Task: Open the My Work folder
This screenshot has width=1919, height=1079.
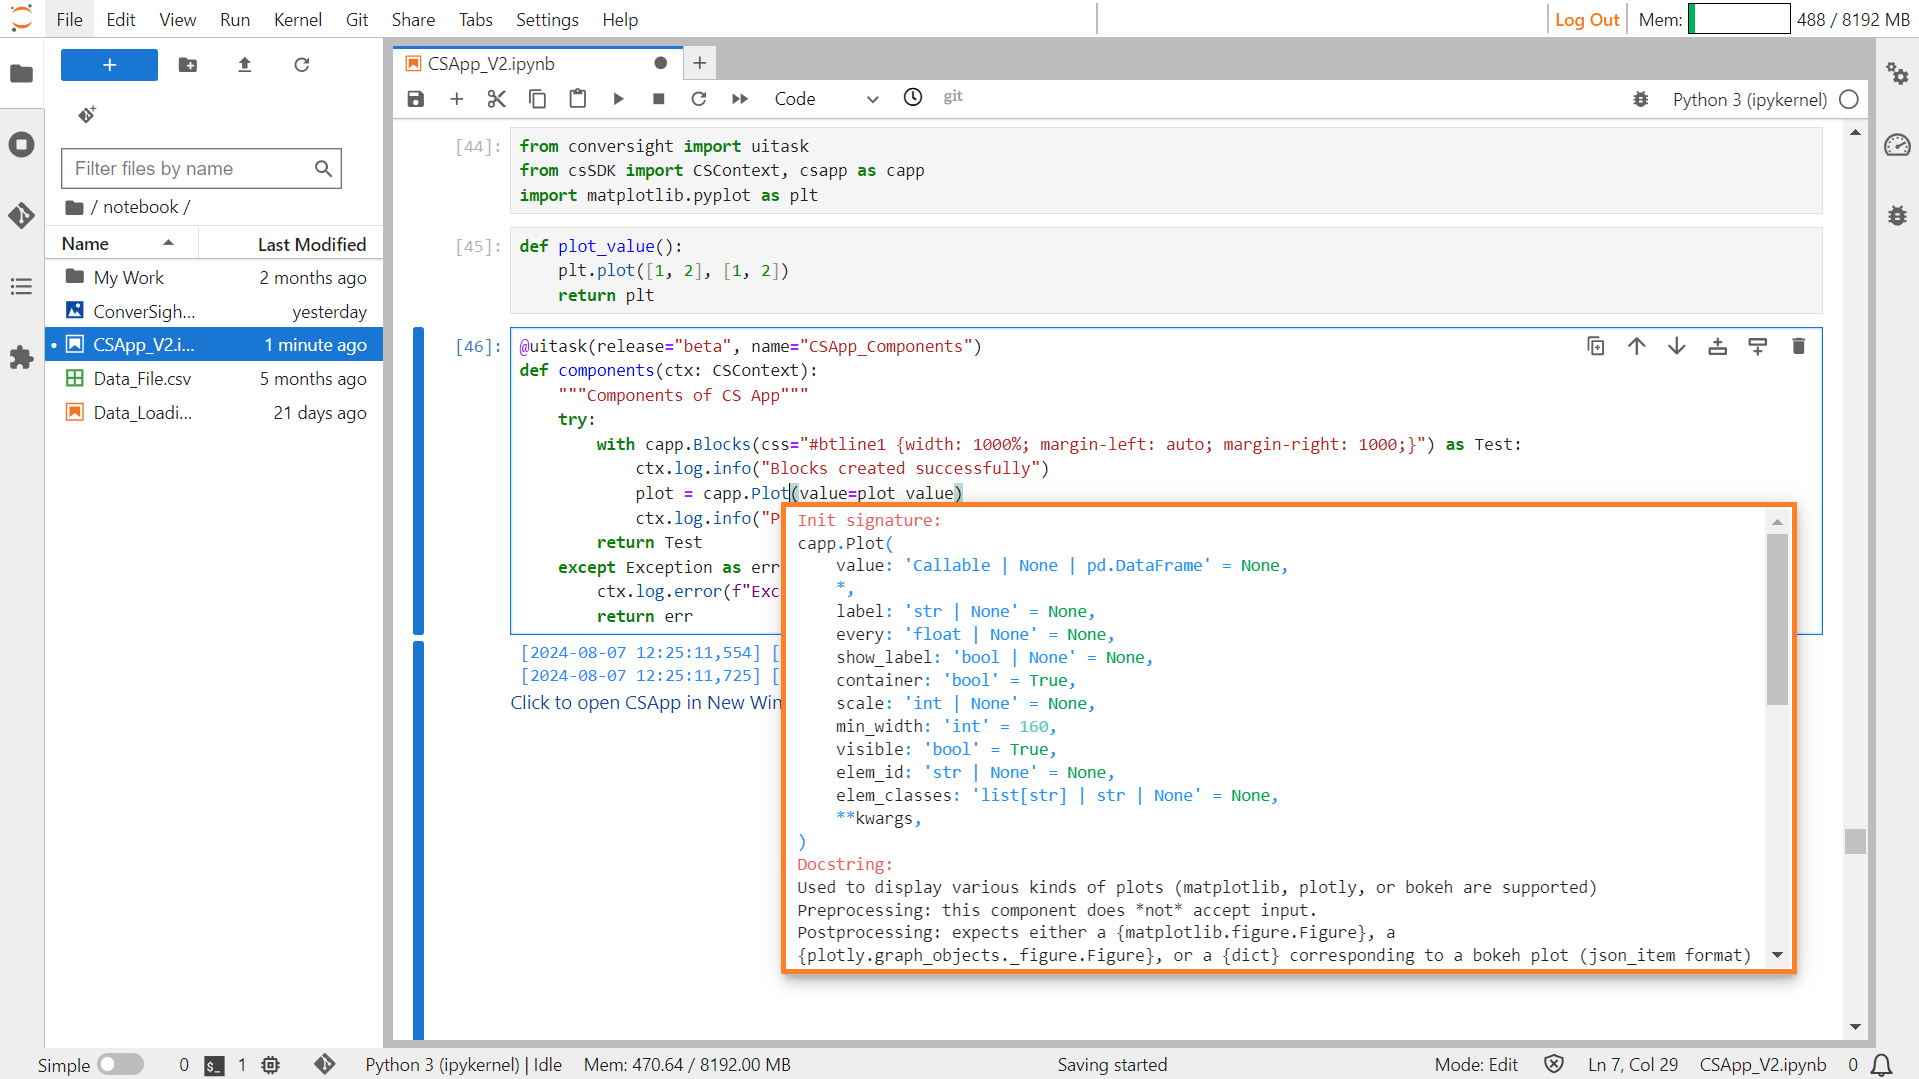Action: pos(214,277)
